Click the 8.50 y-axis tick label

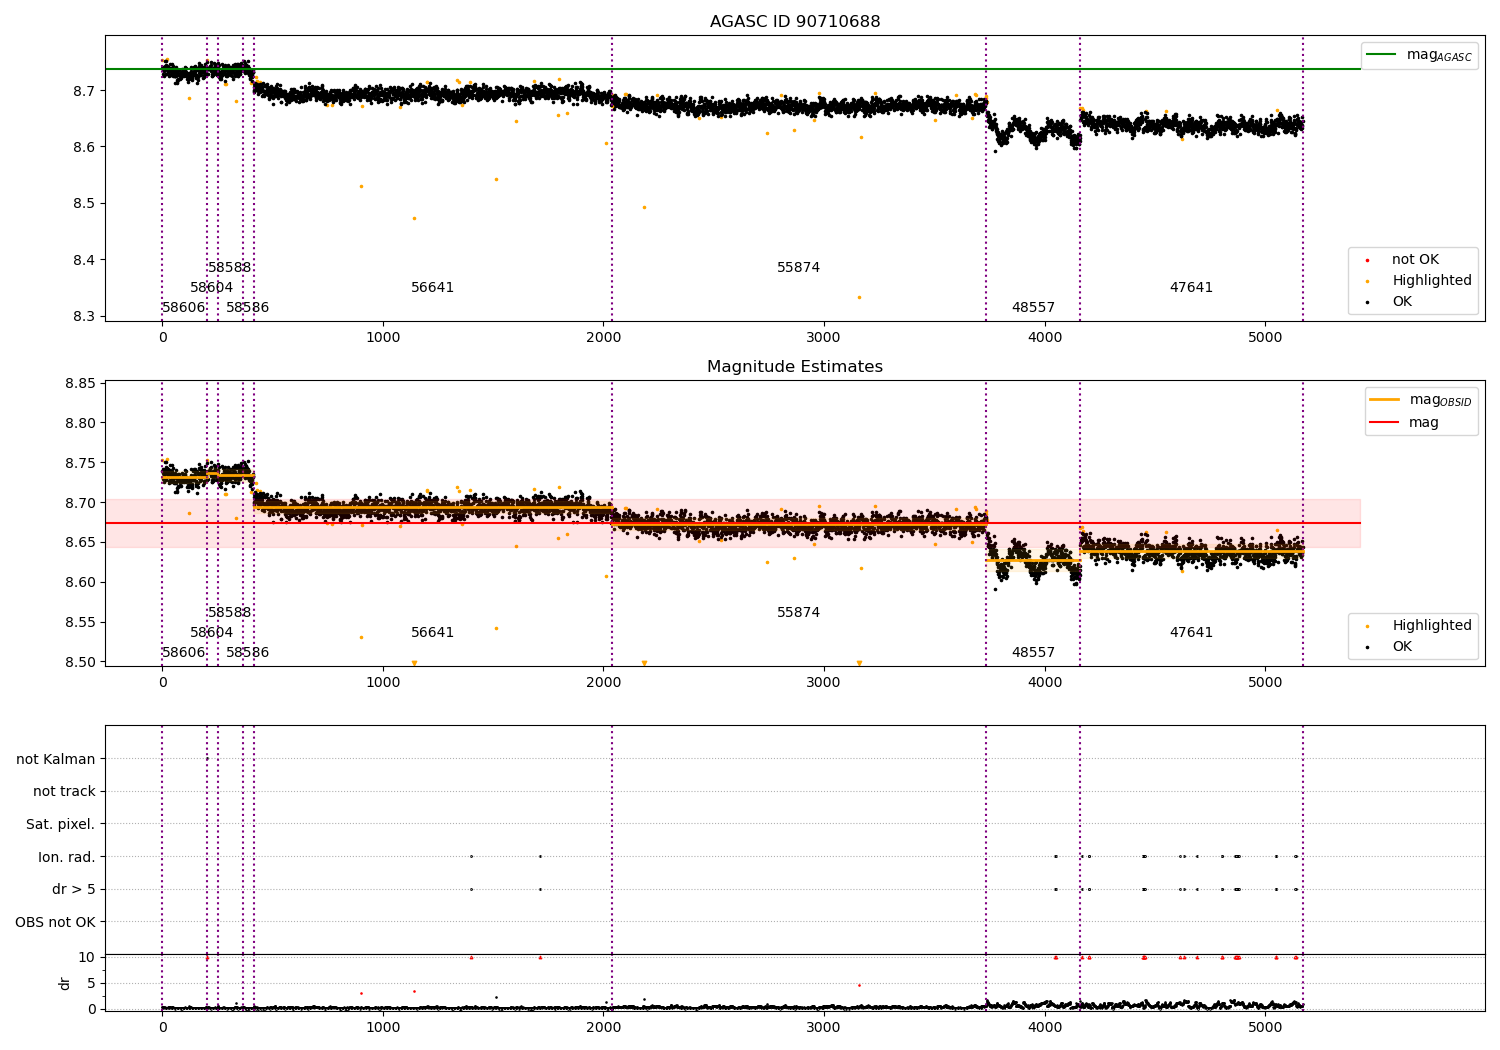pyautogui.click(x=80, y=662)
